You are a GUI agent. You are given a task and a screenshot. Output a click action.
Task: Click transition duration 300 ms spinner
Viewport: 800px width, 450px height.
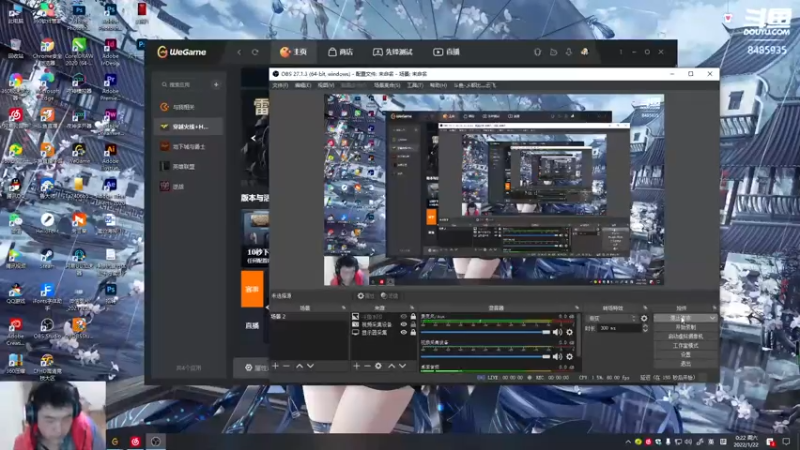[x=623, y=328]
